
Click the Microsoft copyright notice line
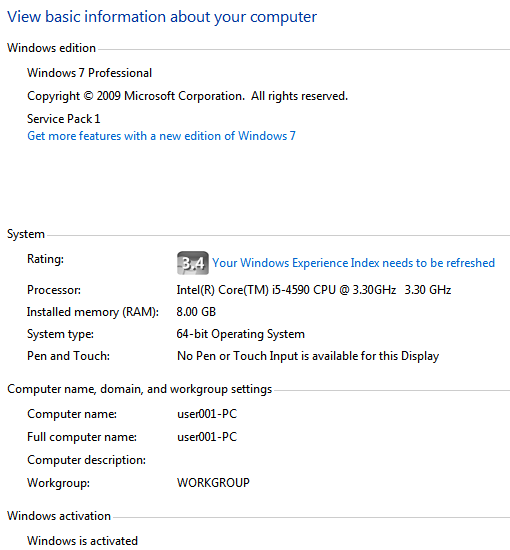coord(187,96)
